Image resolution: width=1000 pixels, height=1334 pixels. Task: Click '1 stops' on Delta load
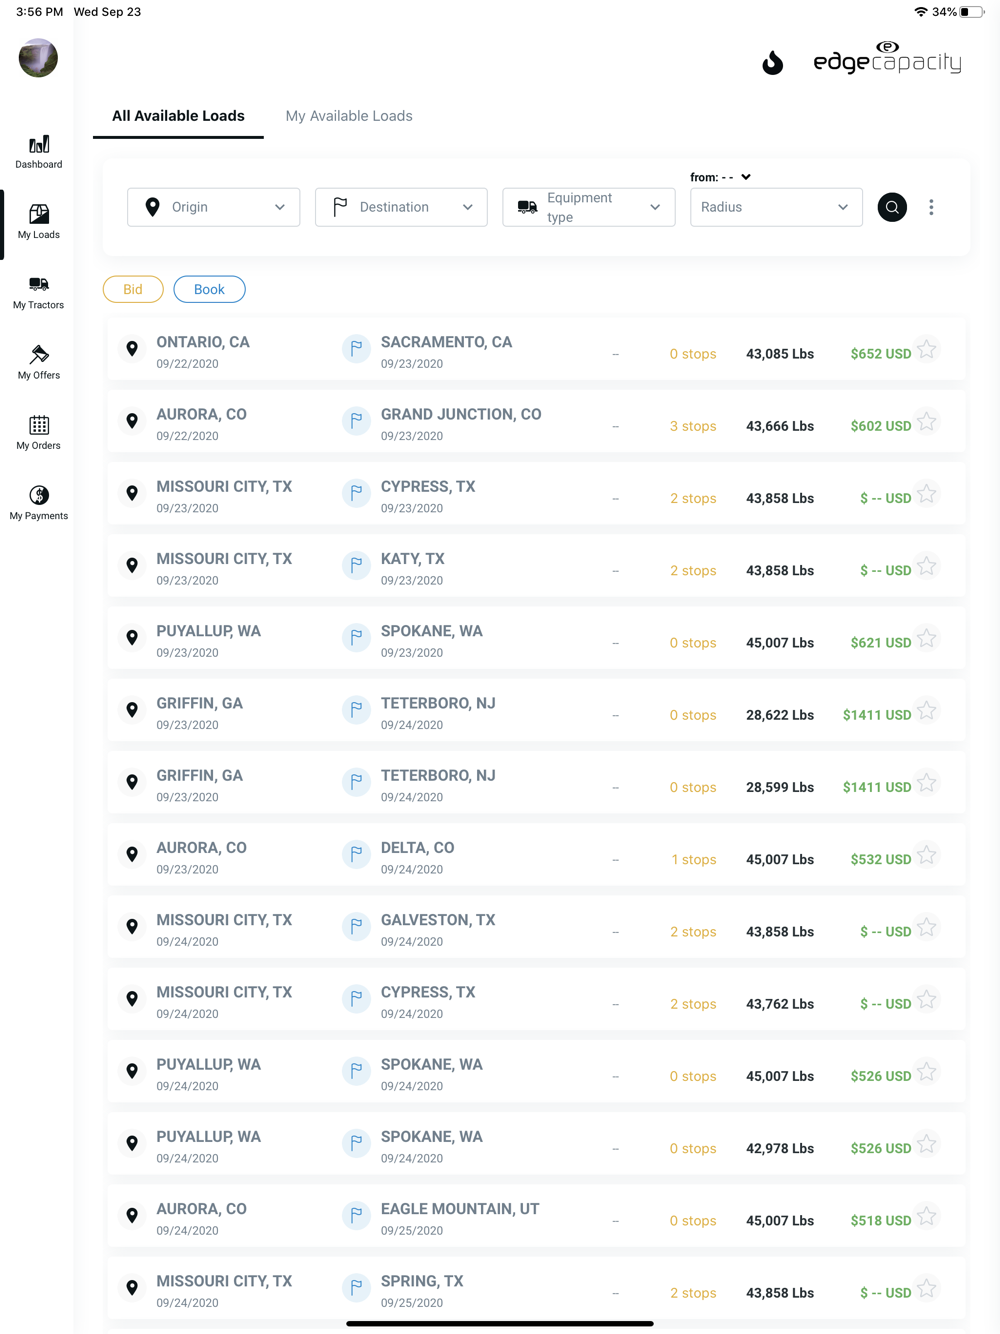[693, 859]
